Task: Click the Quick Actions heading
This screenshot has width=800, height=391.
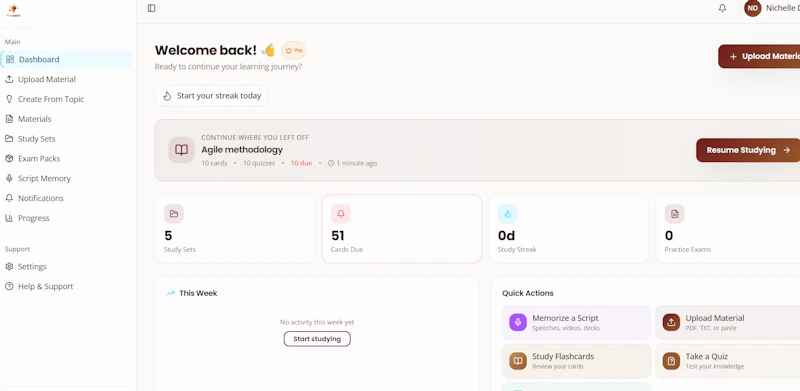Action: [528, 293]
